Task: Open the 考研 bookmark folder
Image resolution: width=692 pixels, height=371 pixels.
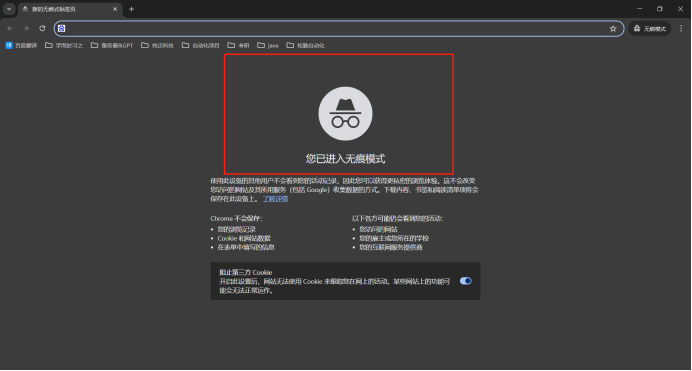Action: (238, 45)
